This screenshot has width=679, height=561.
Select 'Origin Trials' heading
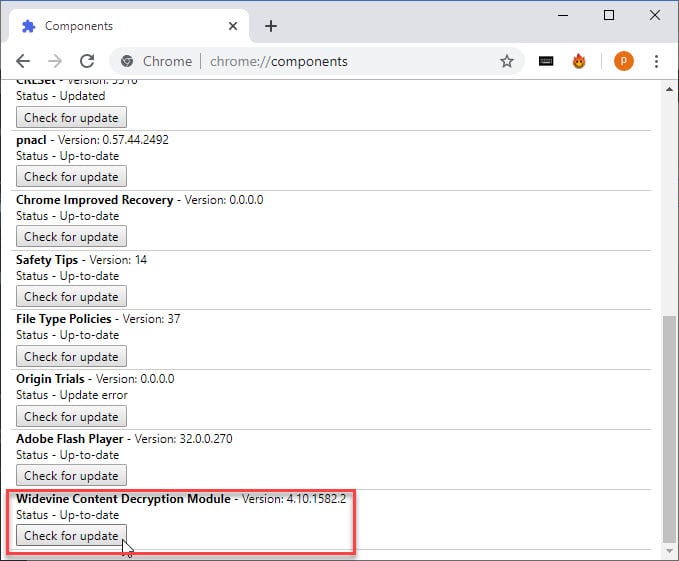pyautogui.click(x=50, y=379)
